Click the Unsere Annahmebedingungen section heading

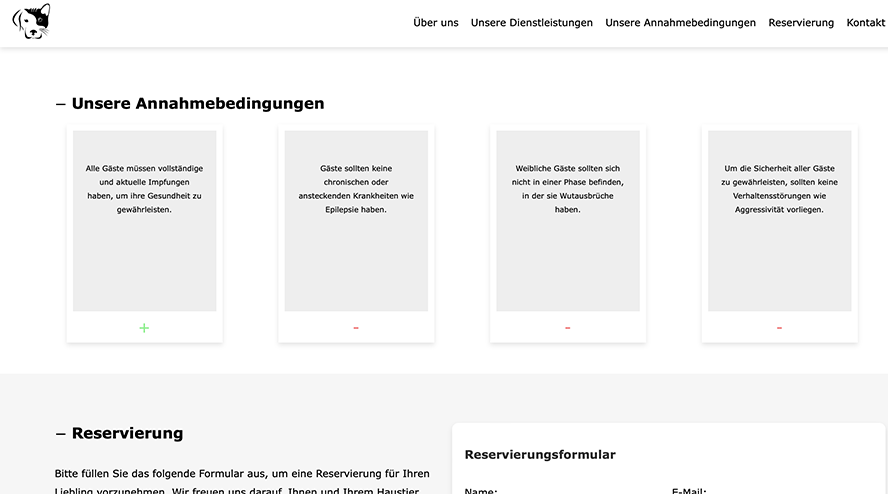click(197, 103)
